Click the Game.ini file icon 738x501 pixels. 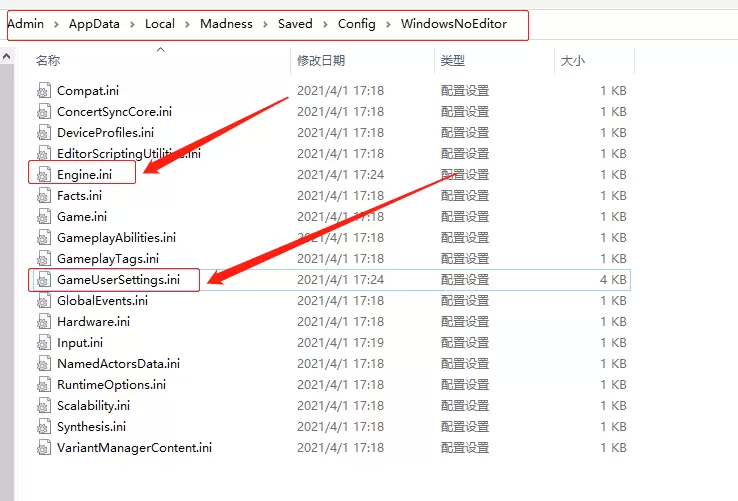43,216
